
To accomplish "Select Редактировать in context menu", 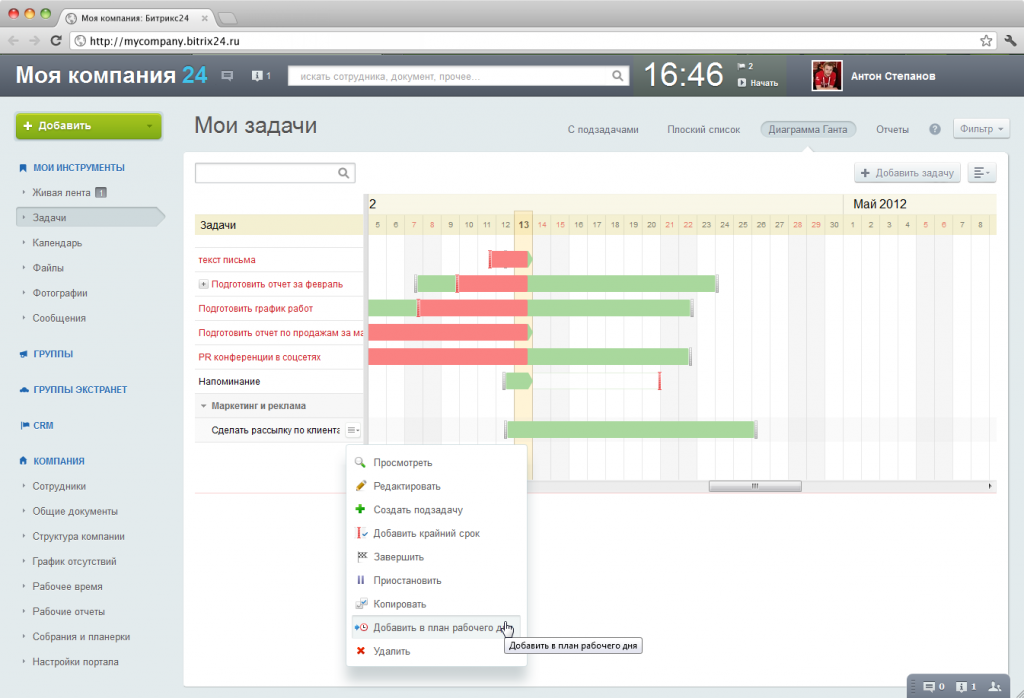I will click(406, 486).
